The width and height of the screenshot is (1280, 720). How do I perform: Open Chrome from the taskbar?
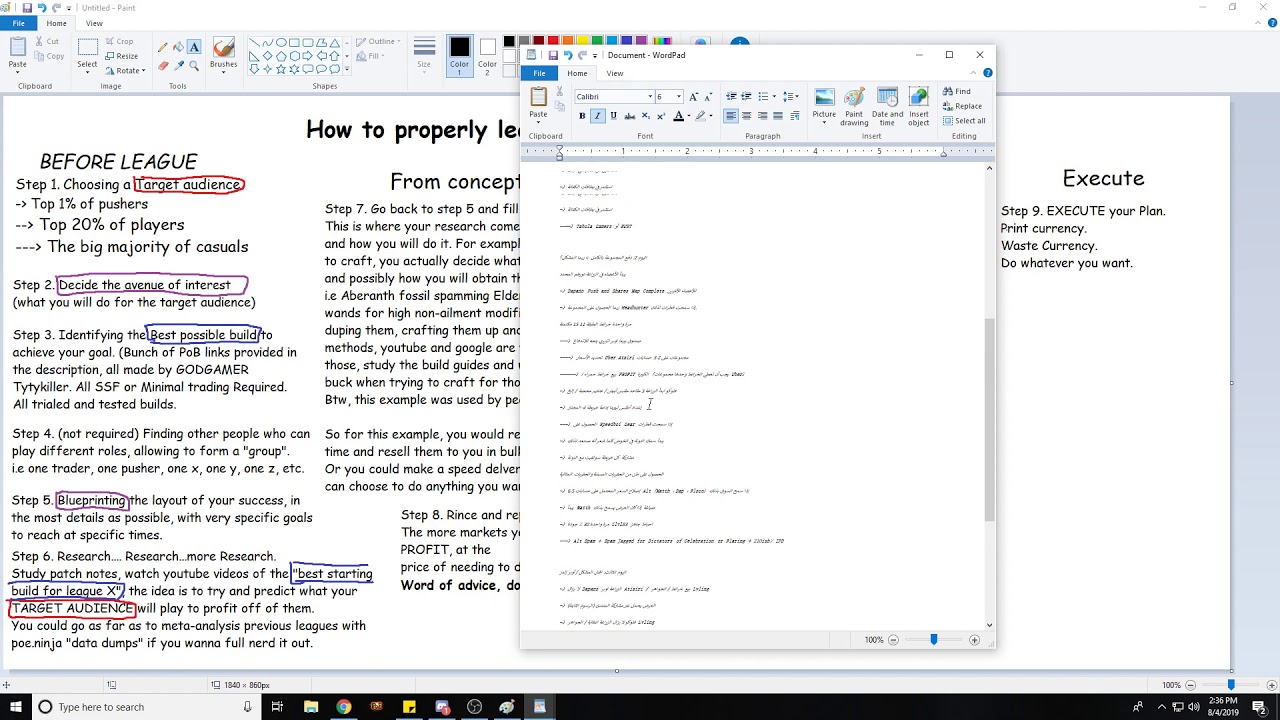343,707
